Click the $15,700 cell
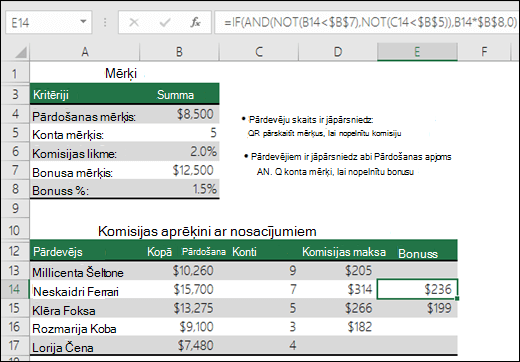The image size is (520, 362). coord(179,290)
